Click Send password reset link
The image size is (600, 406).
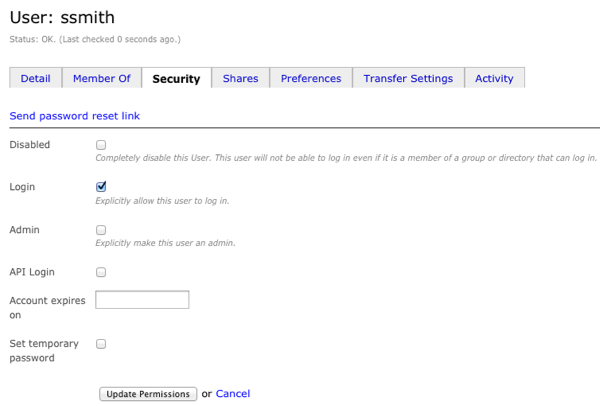point(75,116)
